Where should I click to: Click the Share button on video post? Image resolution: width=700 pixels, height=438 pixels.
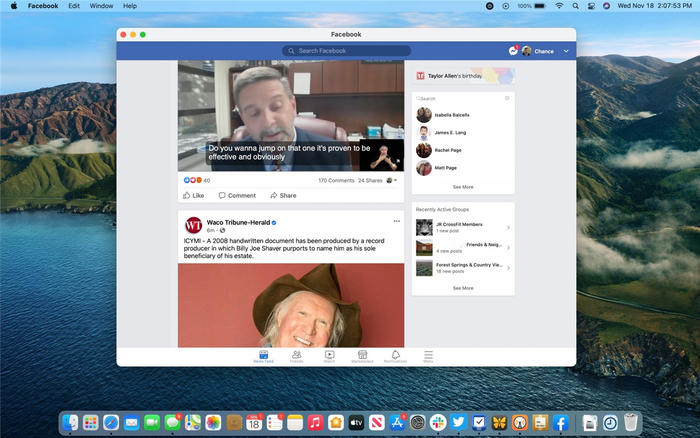(x=283, y=196)
